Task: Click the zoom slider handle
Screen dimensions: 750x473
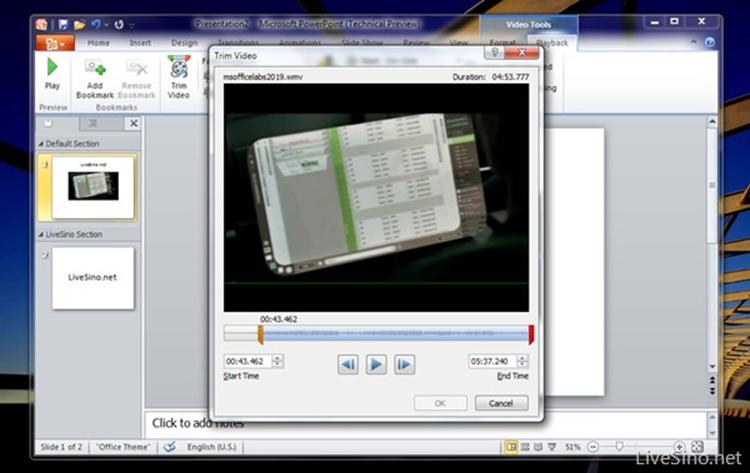Action: pyautogui.click(x=619, y=447)
